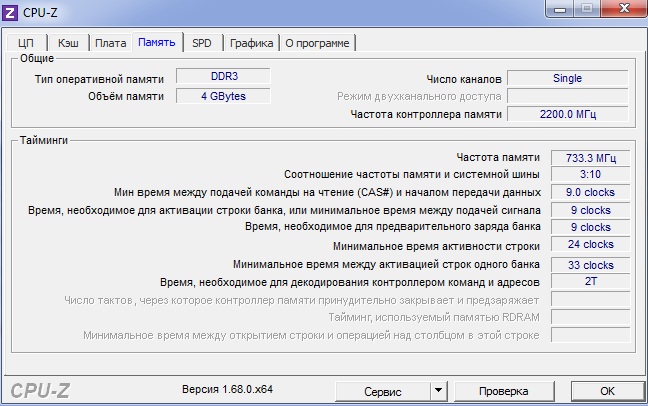Click the CPU-Z window title text
This screenshot has height=406, width=648.
click(x=40, y=13)
